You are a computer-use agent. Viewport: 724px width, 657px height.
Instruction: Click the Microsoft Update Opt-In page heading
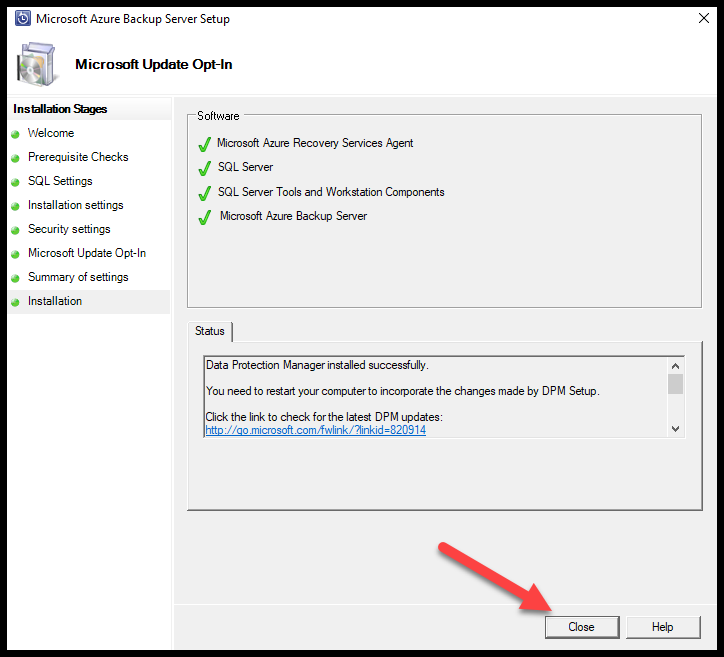click(x=154, y=64)
